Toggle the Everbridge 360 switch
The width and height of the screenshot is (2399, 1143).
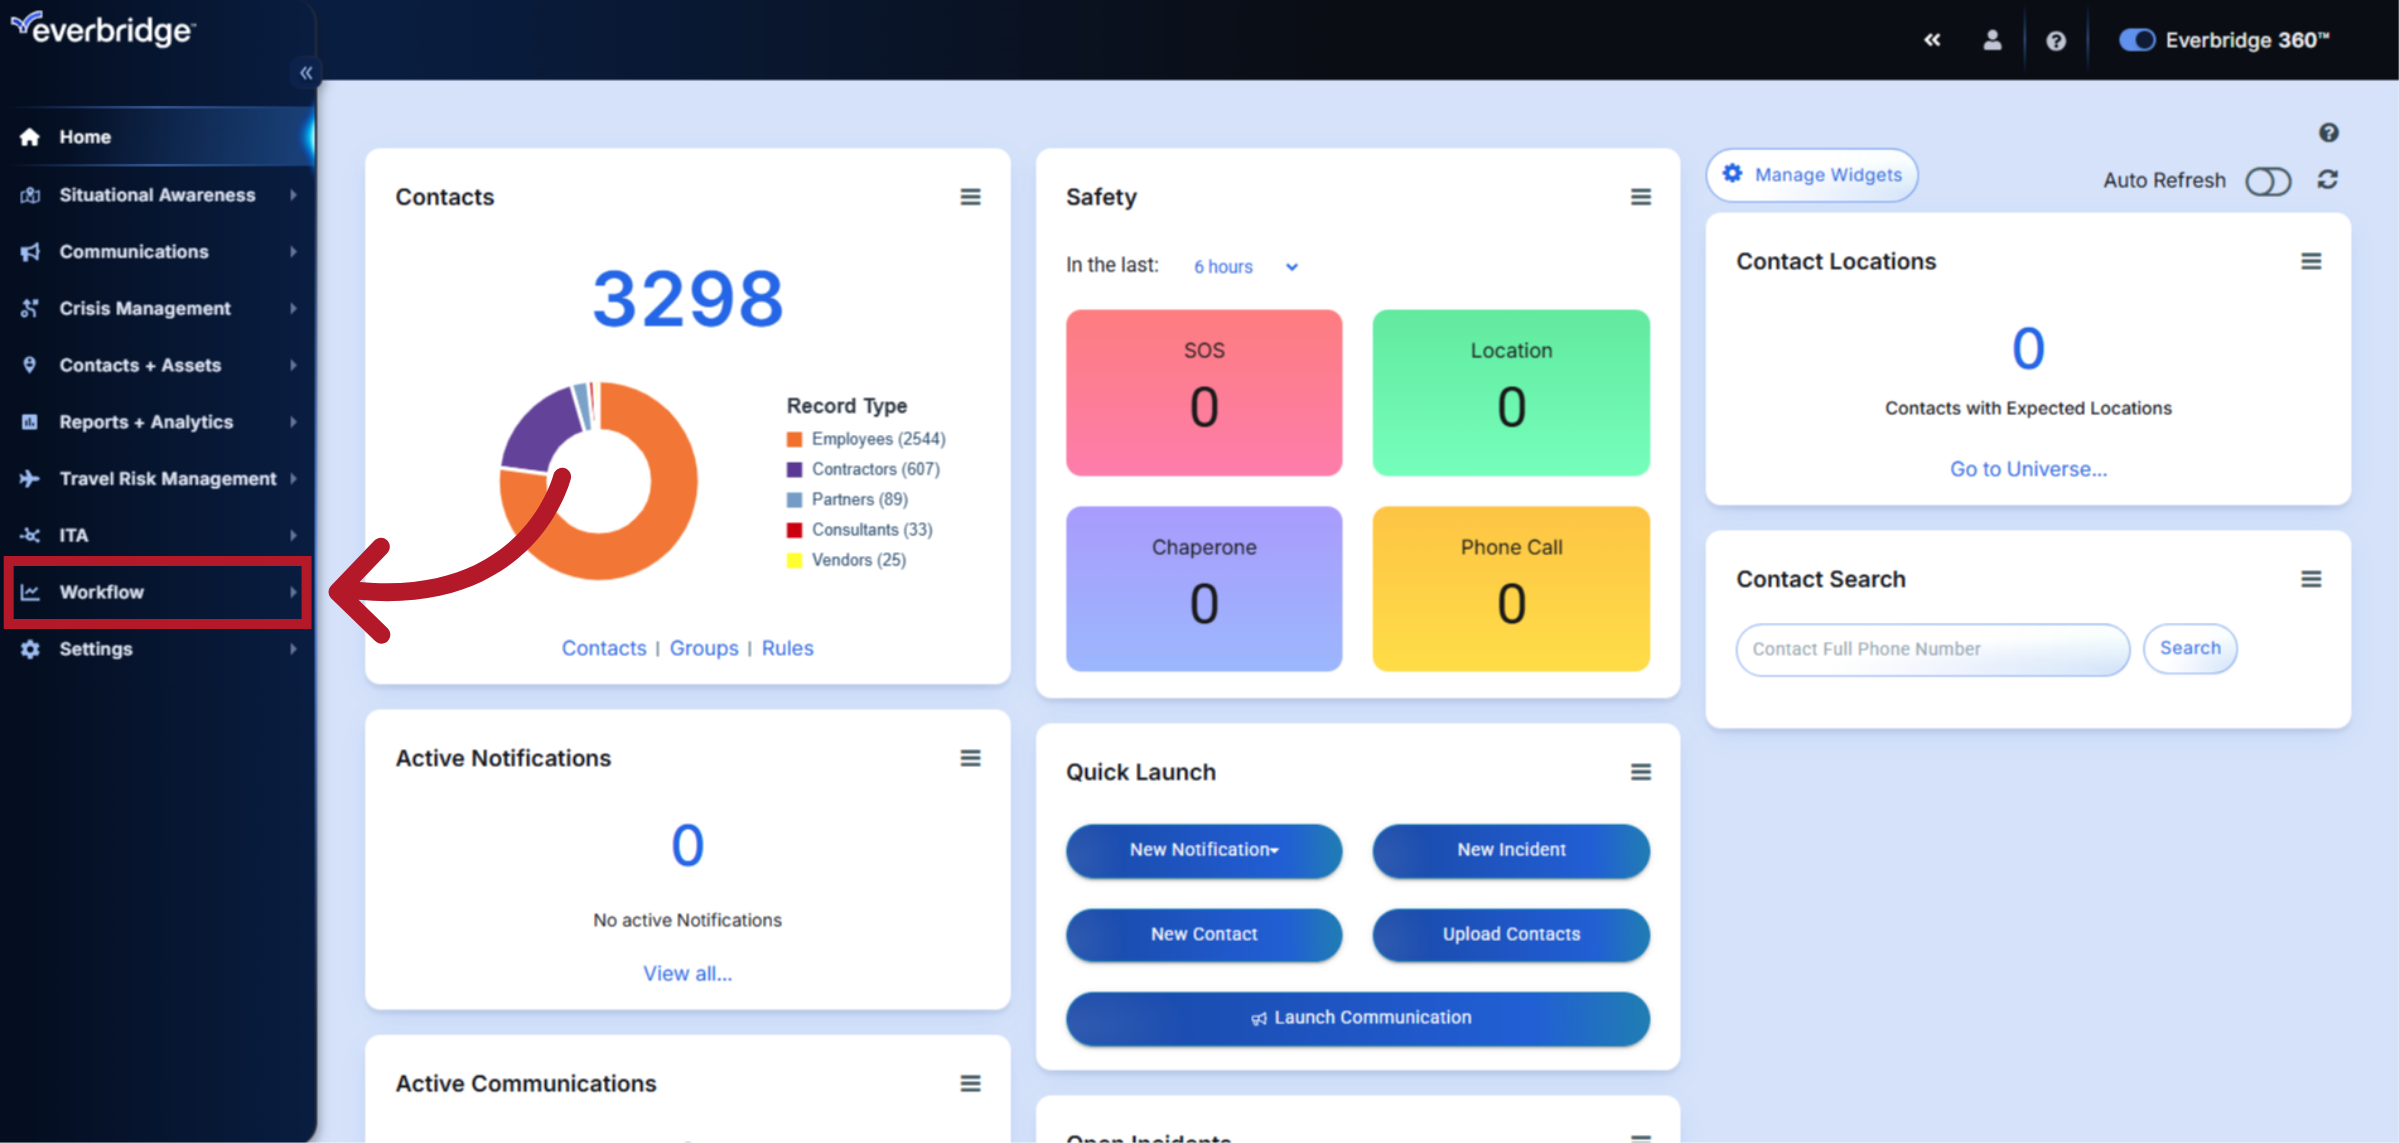click(x=2138, y=40)
